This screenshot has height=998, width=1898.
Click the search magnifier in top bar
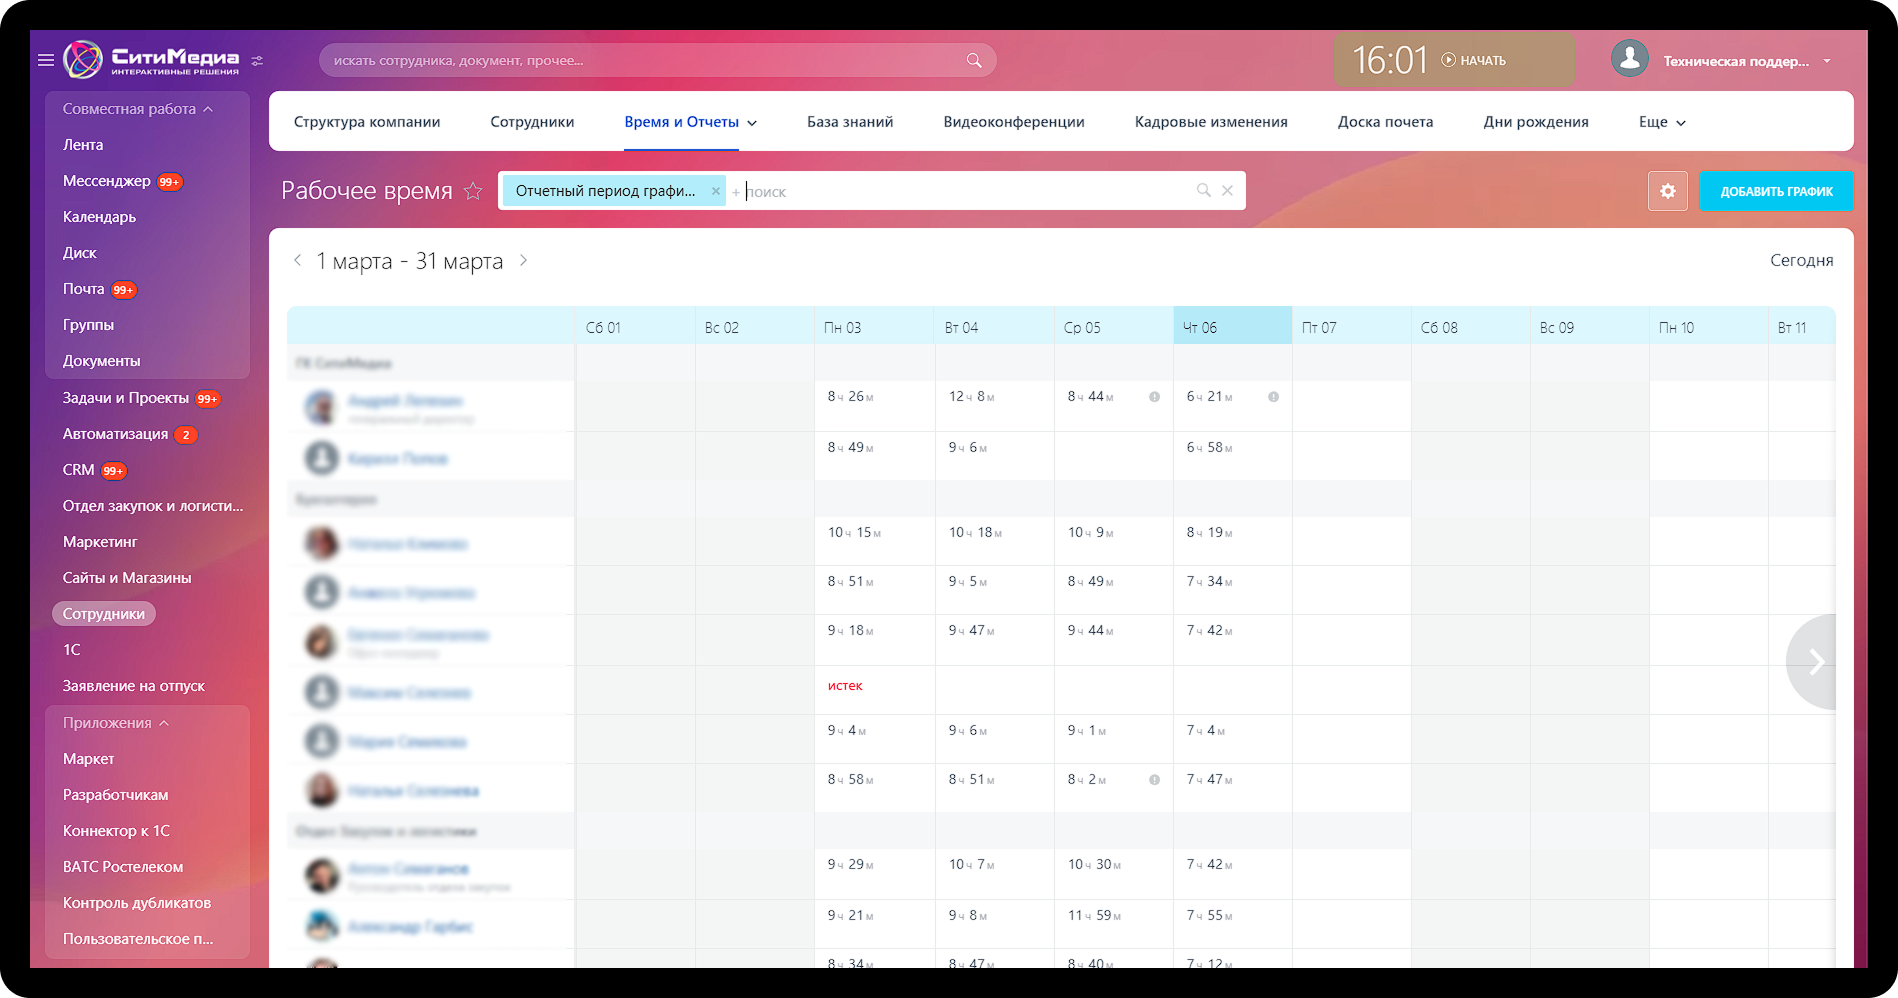(x=973, y=61)
